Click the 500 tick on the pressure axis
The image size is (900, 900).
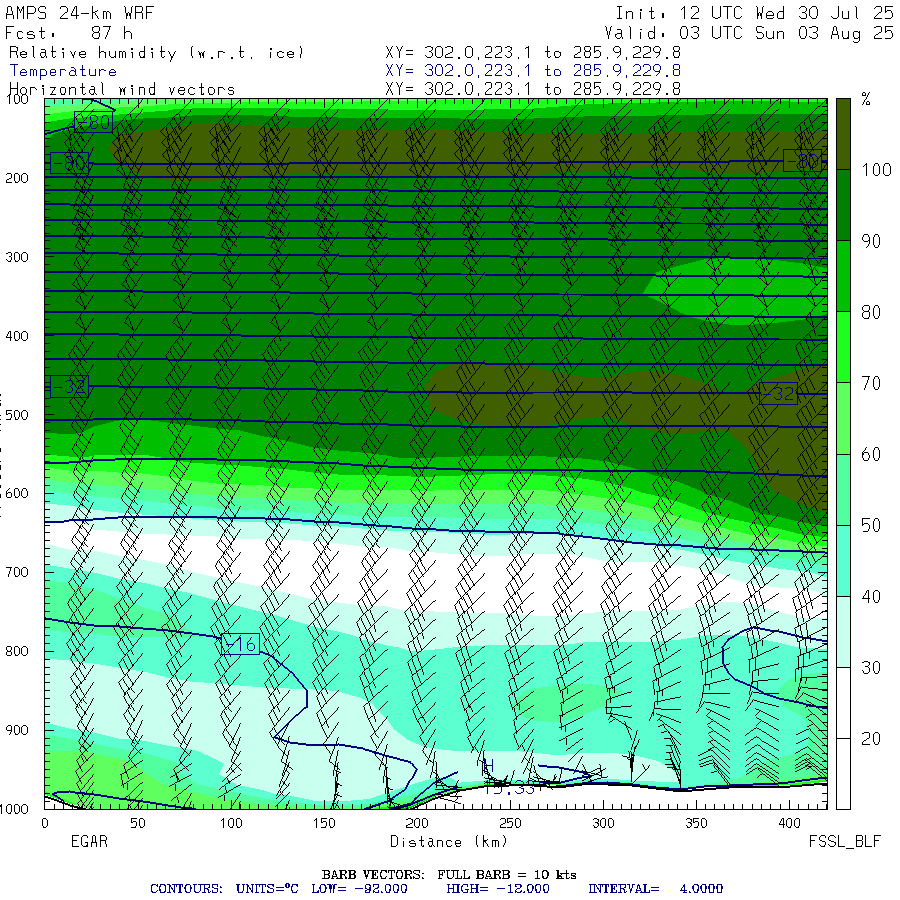[x=17, y=414]
